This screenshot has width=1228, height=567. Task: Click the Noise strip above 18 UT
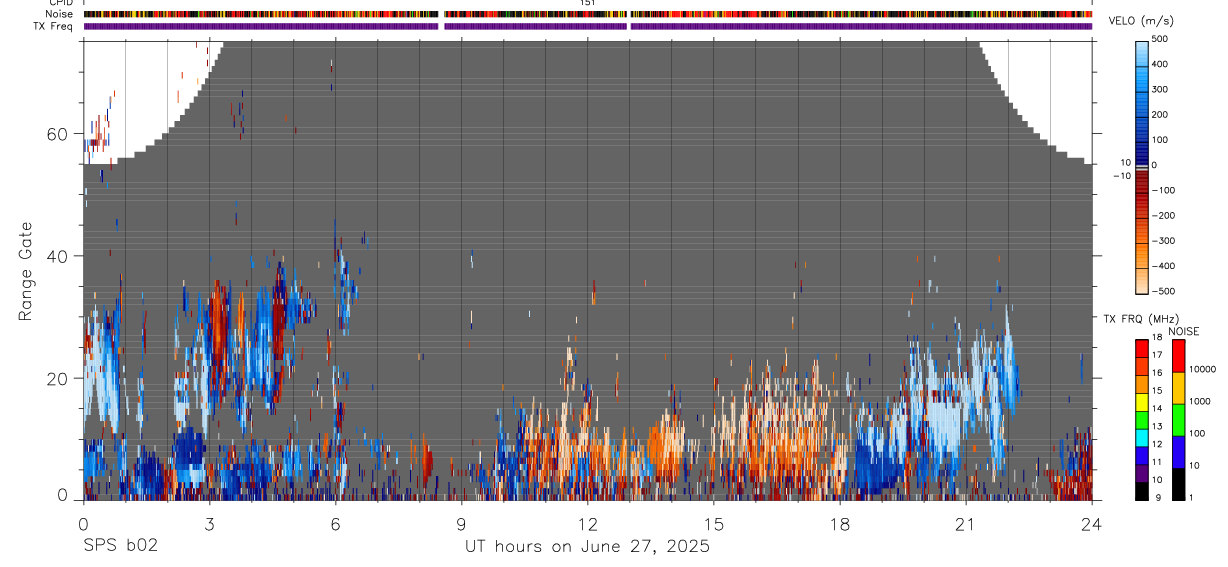pos(839,14)
